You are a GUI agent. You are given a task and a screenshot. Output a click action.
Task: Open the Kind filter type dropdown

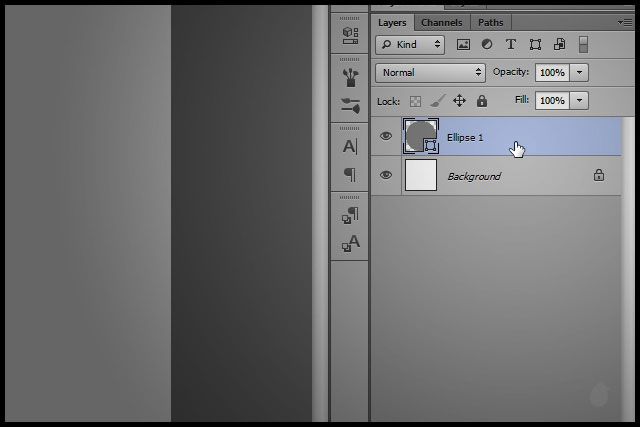(x=410, y=45)
